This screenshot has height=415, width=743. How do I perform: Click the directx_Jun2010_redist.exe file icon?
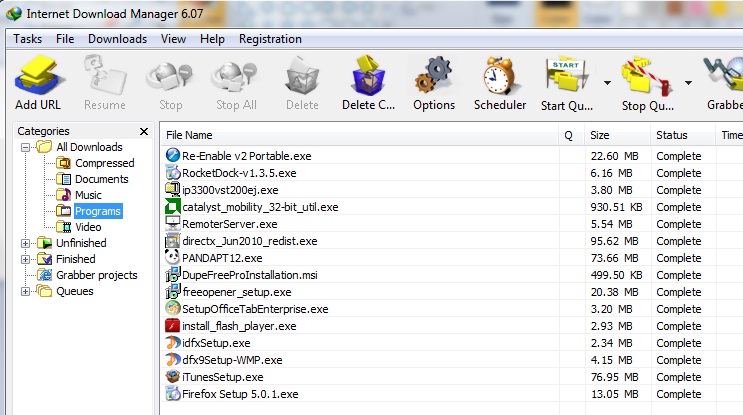tap(172, 240)
